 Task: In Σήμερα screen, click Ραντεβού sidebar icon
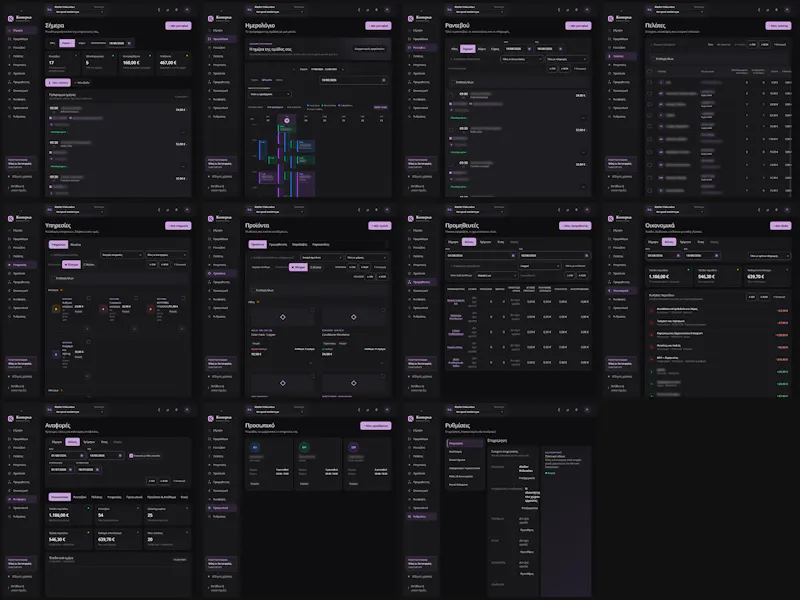click(10, 47)
